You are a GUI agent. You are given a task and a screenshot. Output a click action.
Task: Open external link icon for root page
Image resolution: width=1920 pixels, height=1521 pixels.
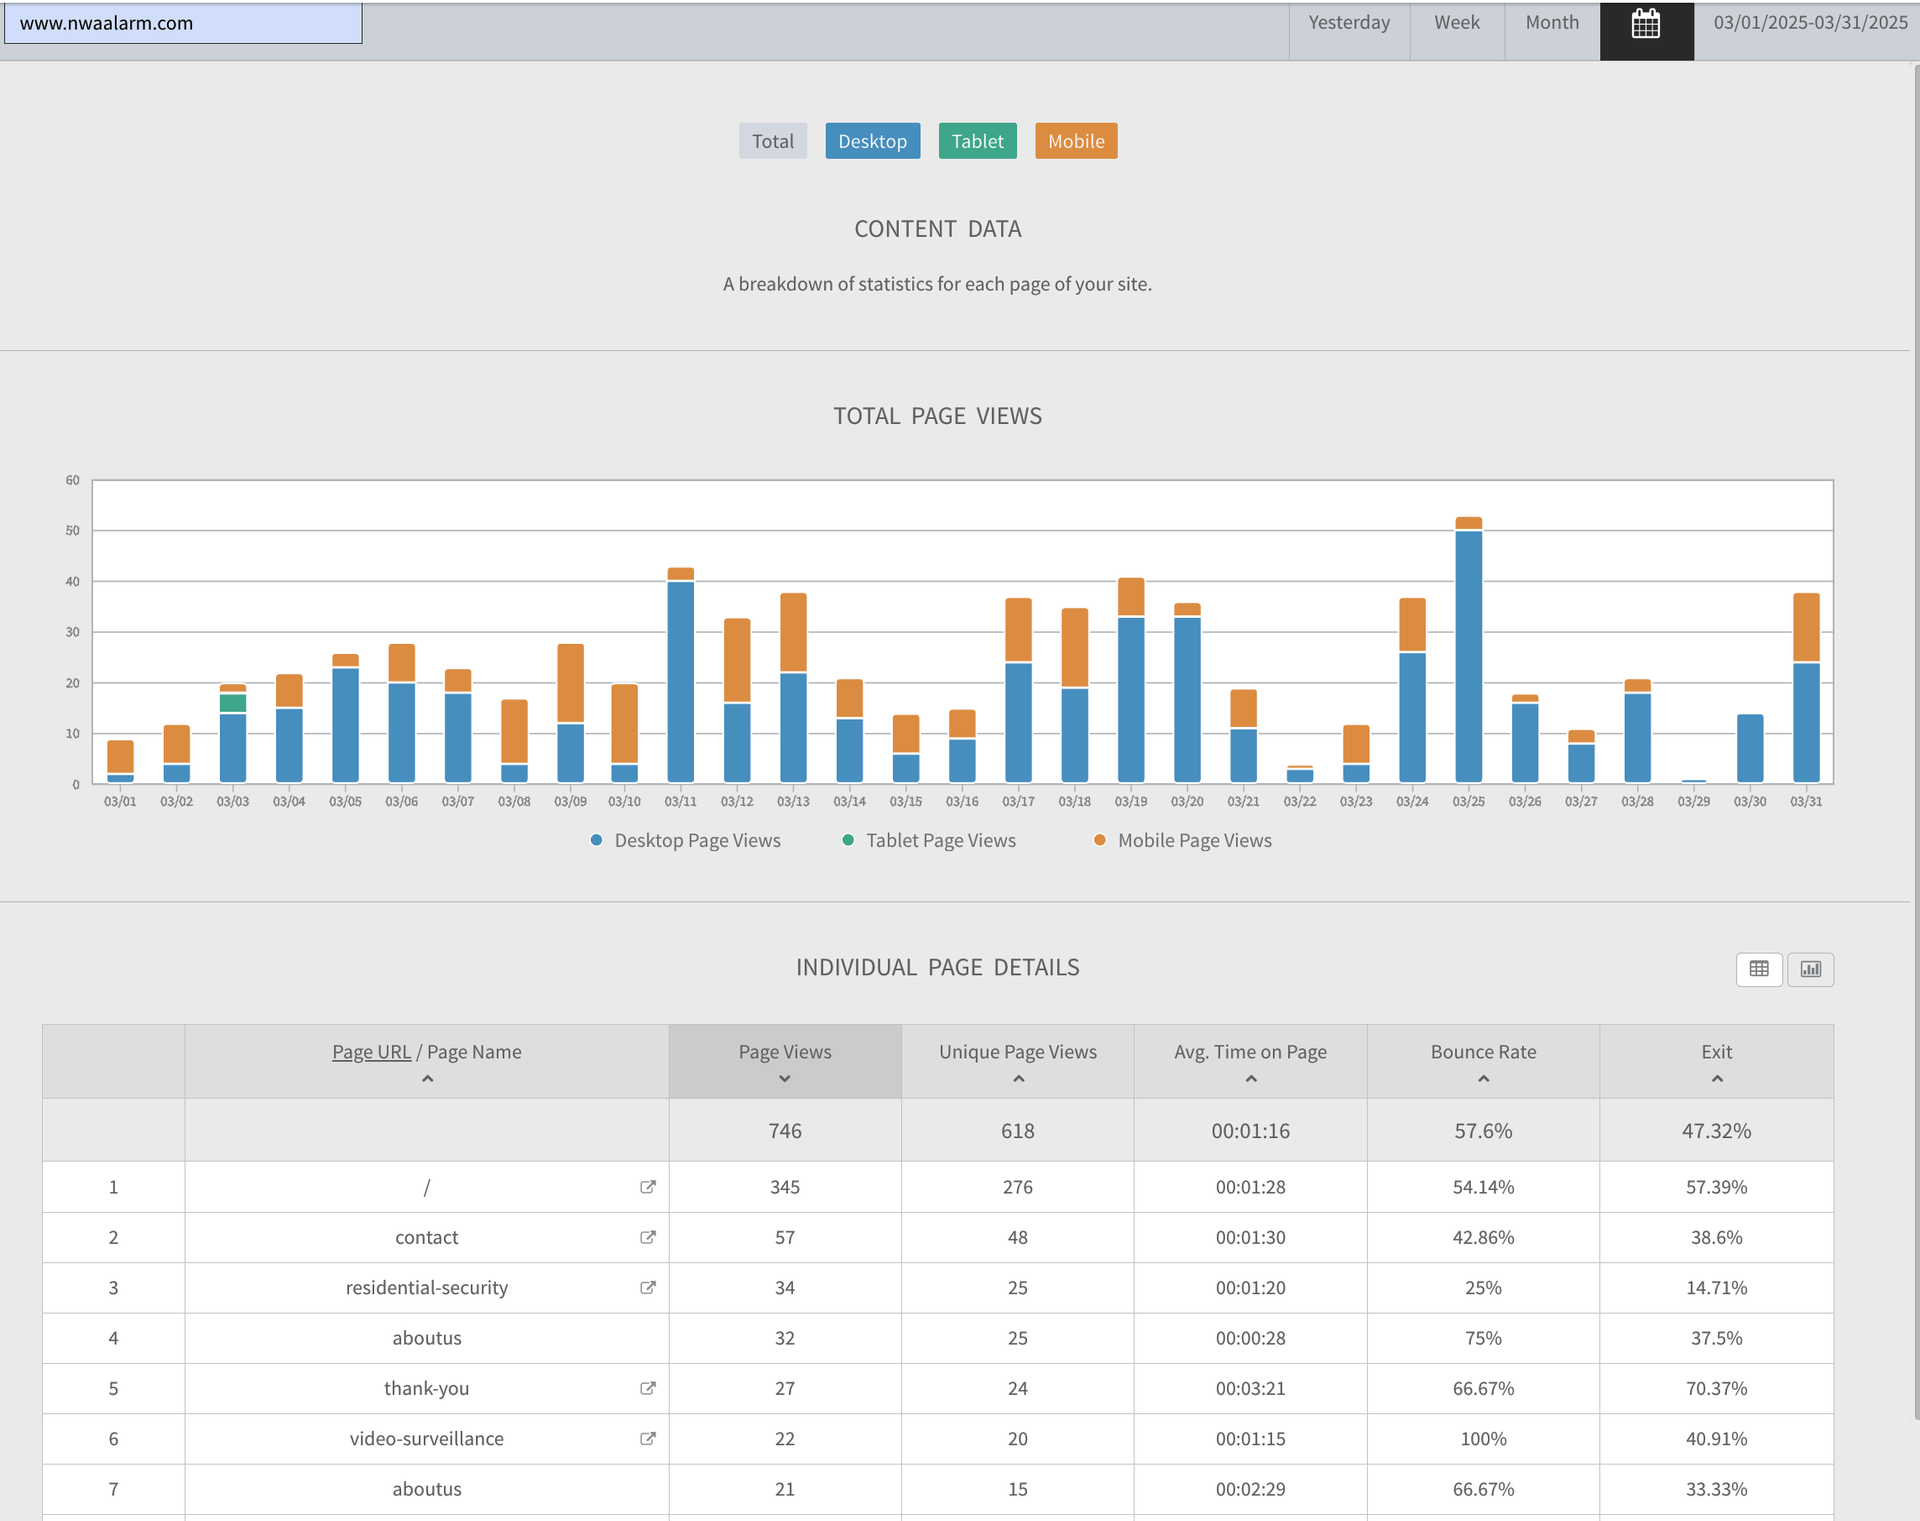(647, 1187)
